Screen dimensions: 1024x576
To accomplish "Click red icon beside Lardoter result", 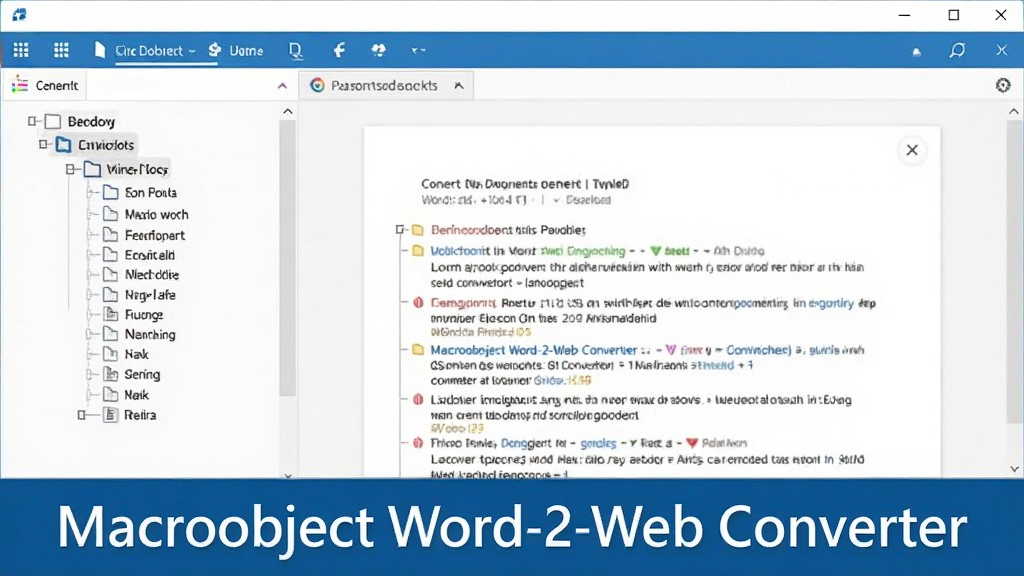I will pos(418,400).
